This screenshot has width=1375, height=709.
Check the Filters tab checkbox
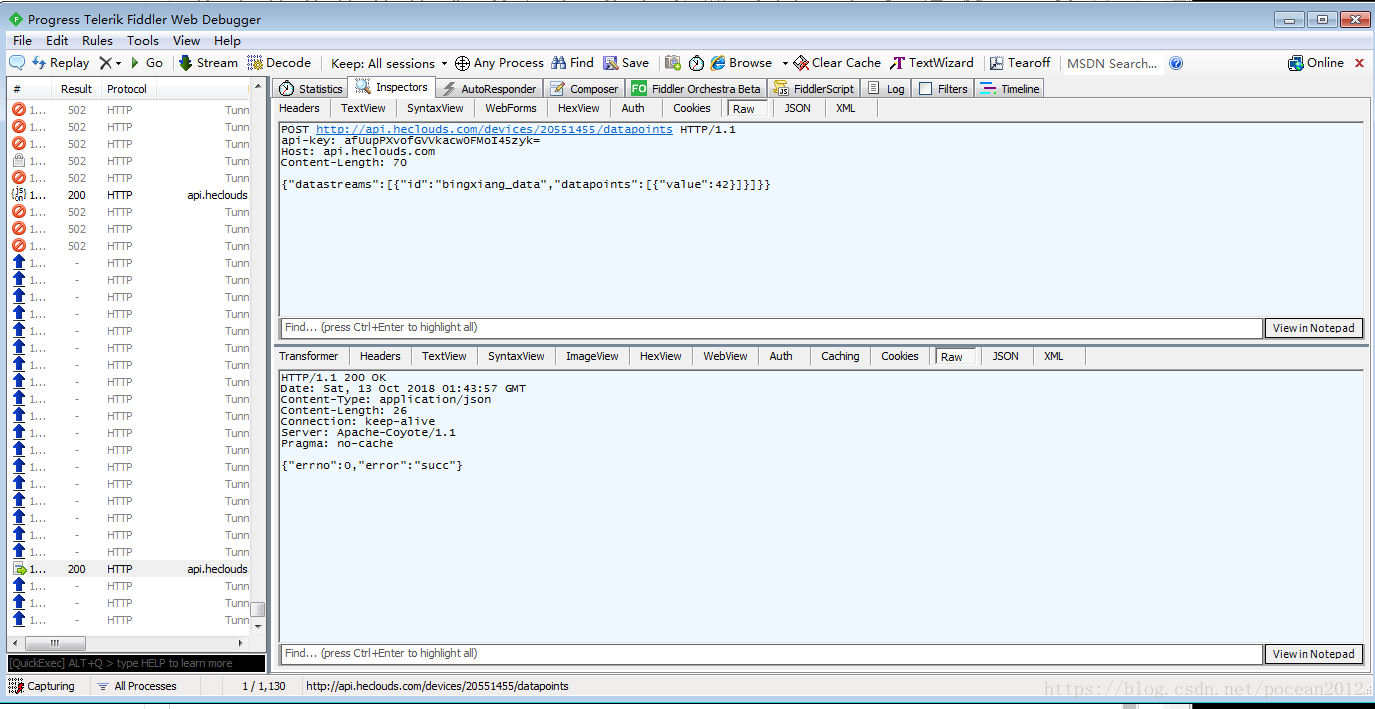click(926, 89)
